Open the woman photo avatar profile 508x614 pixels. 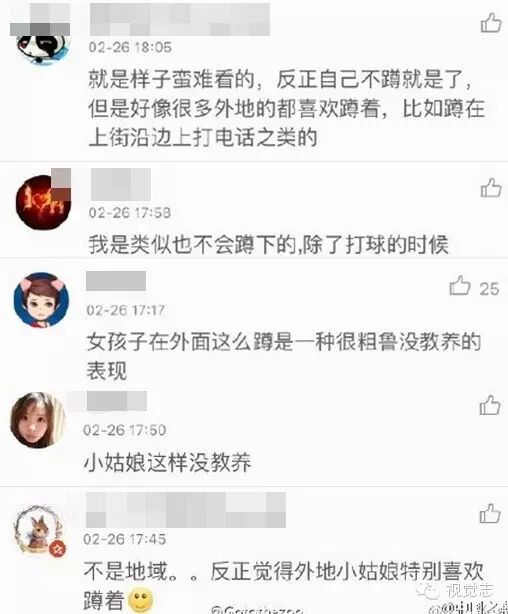[x=38, y=420]
